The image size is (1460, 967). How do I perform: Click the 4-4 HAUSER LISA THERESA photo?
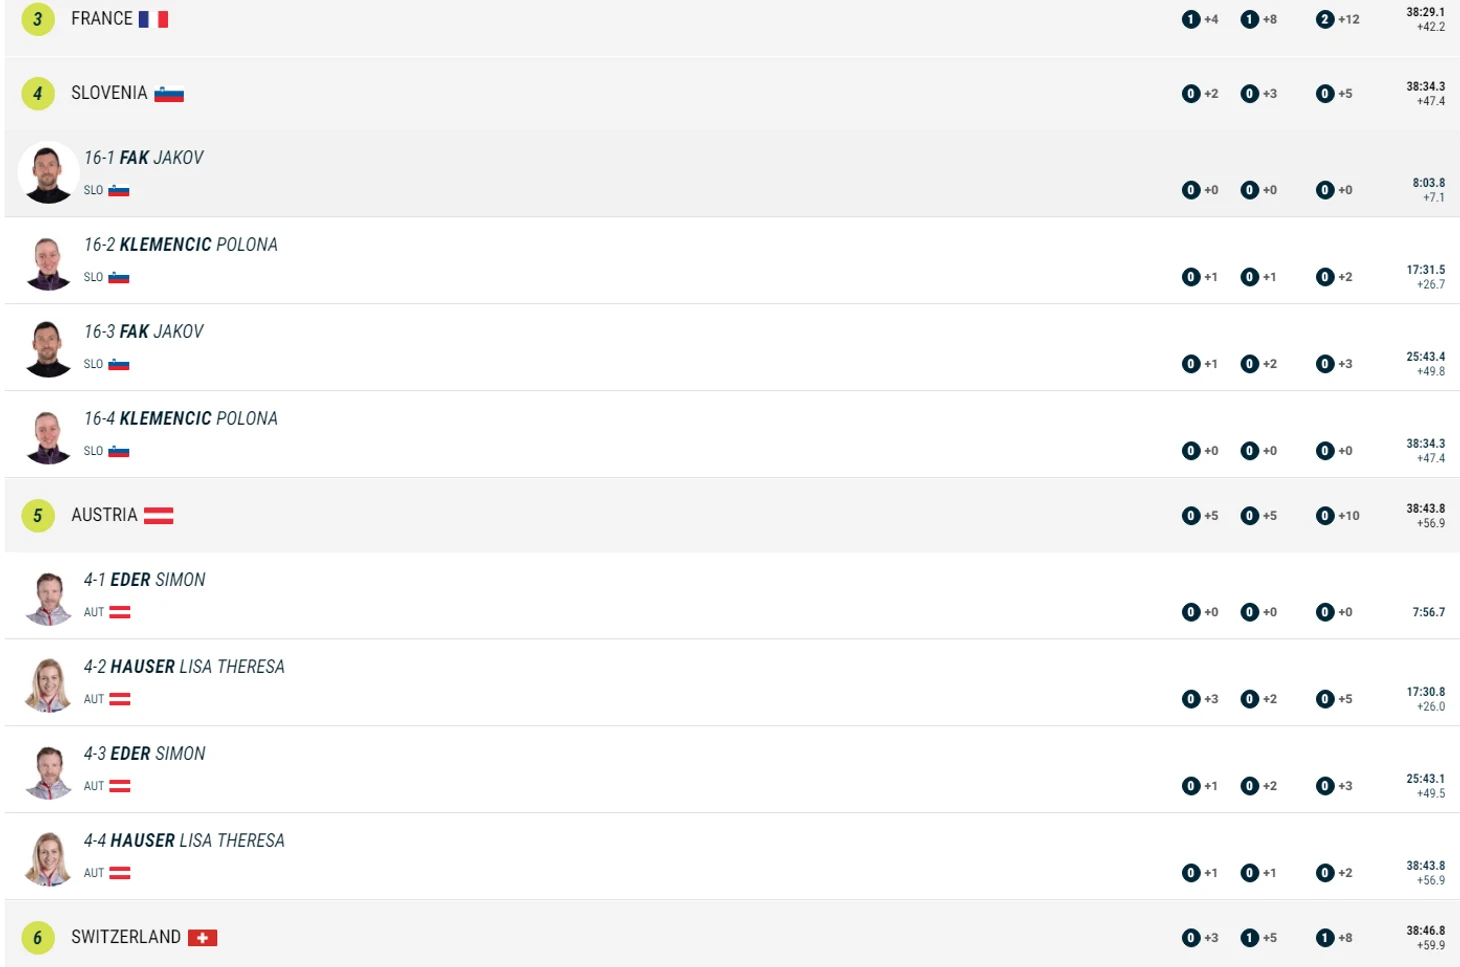click(x=48, y=859)
